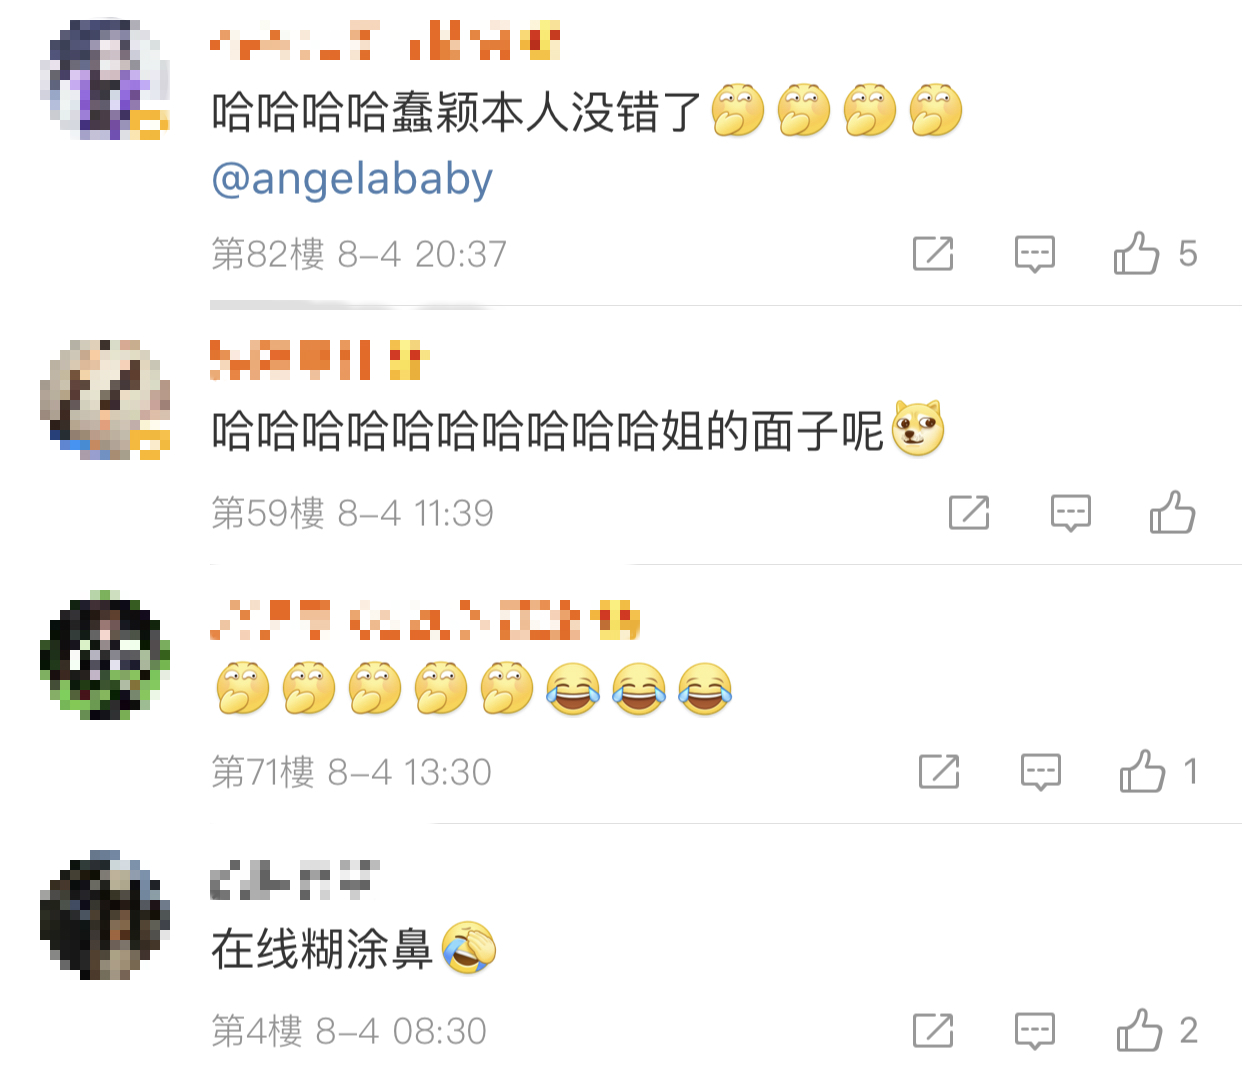Like the 第59樓 comment
This screenshot has height=1077, width=1242.
point(1172,512)
